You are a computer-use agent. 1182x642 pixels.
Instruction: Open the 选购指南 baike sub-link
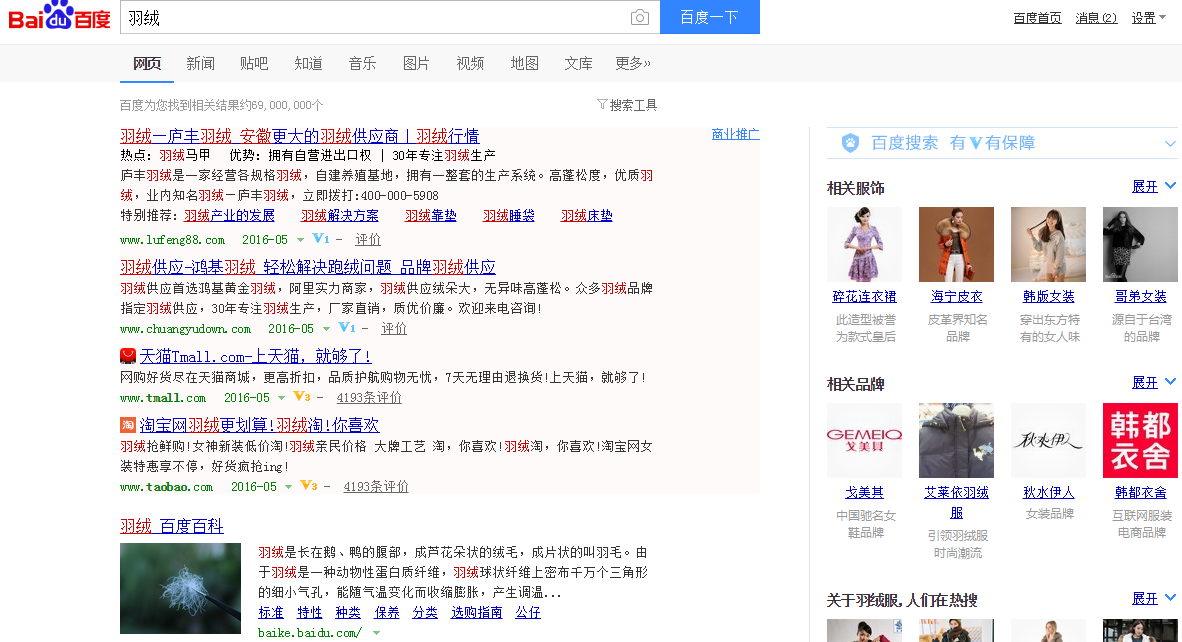476,613
